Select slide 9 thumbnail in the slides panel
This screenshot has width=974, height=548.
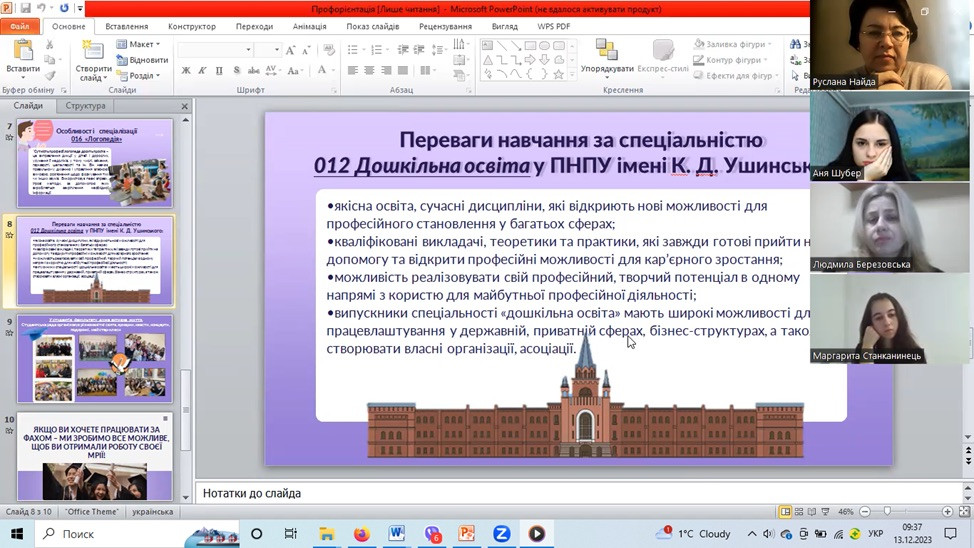point(95,358)
